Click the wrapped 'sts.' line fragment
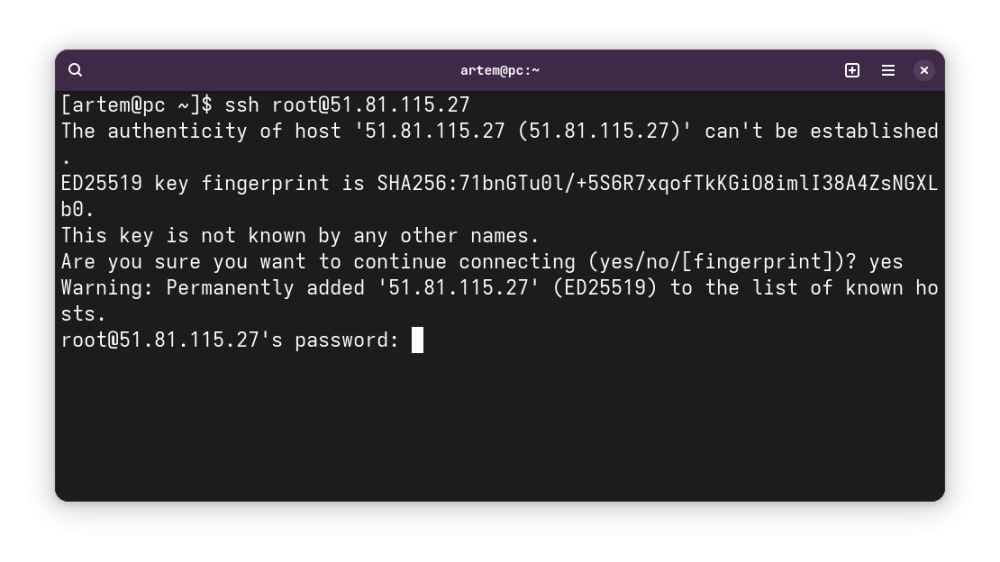Image resolution: width=1000 pixels, height=562 pixels. coord(83,314)
